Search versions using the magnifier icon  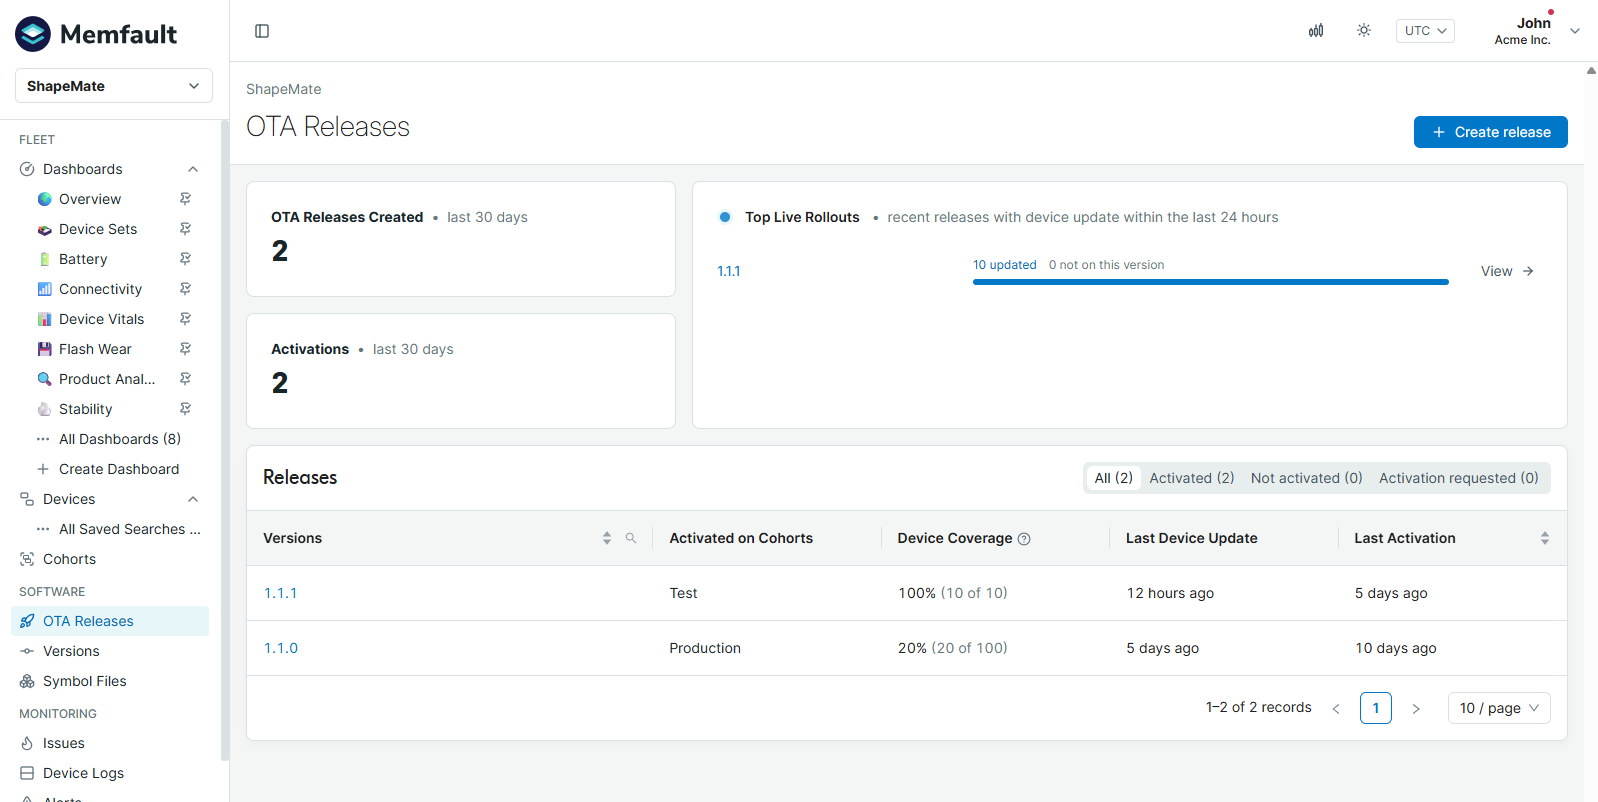point(631,538)
